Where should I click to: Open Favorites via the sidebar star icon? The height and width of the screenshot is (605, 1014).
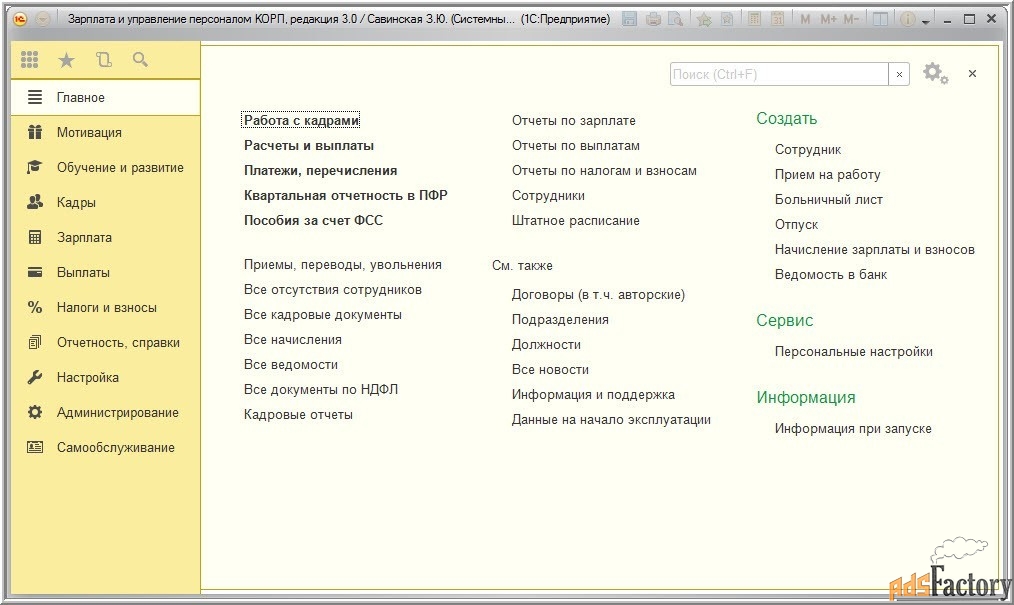(x=66, y=60)
